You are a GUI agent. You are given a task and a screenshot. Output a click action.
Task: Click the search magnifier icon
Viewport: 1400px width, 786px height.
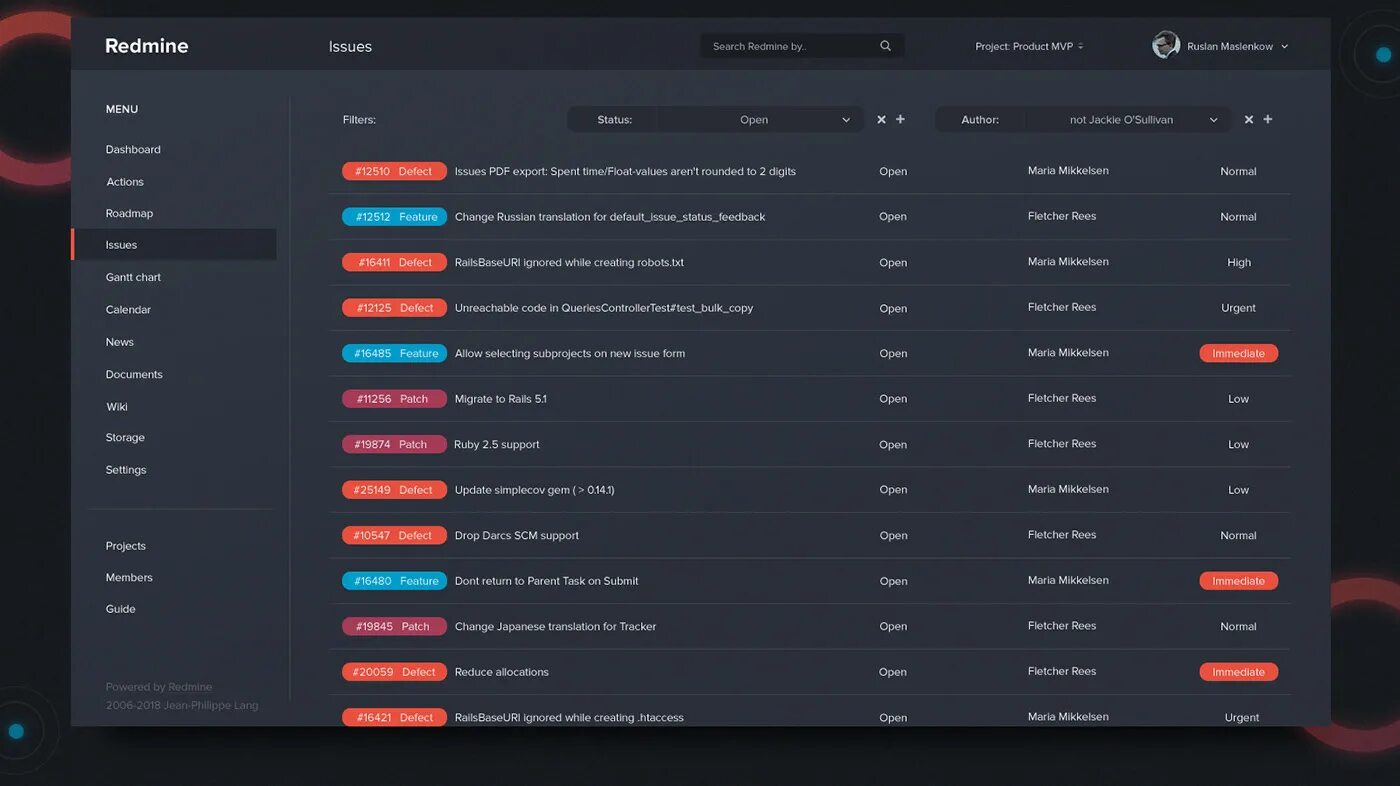[x=885, y=46]
